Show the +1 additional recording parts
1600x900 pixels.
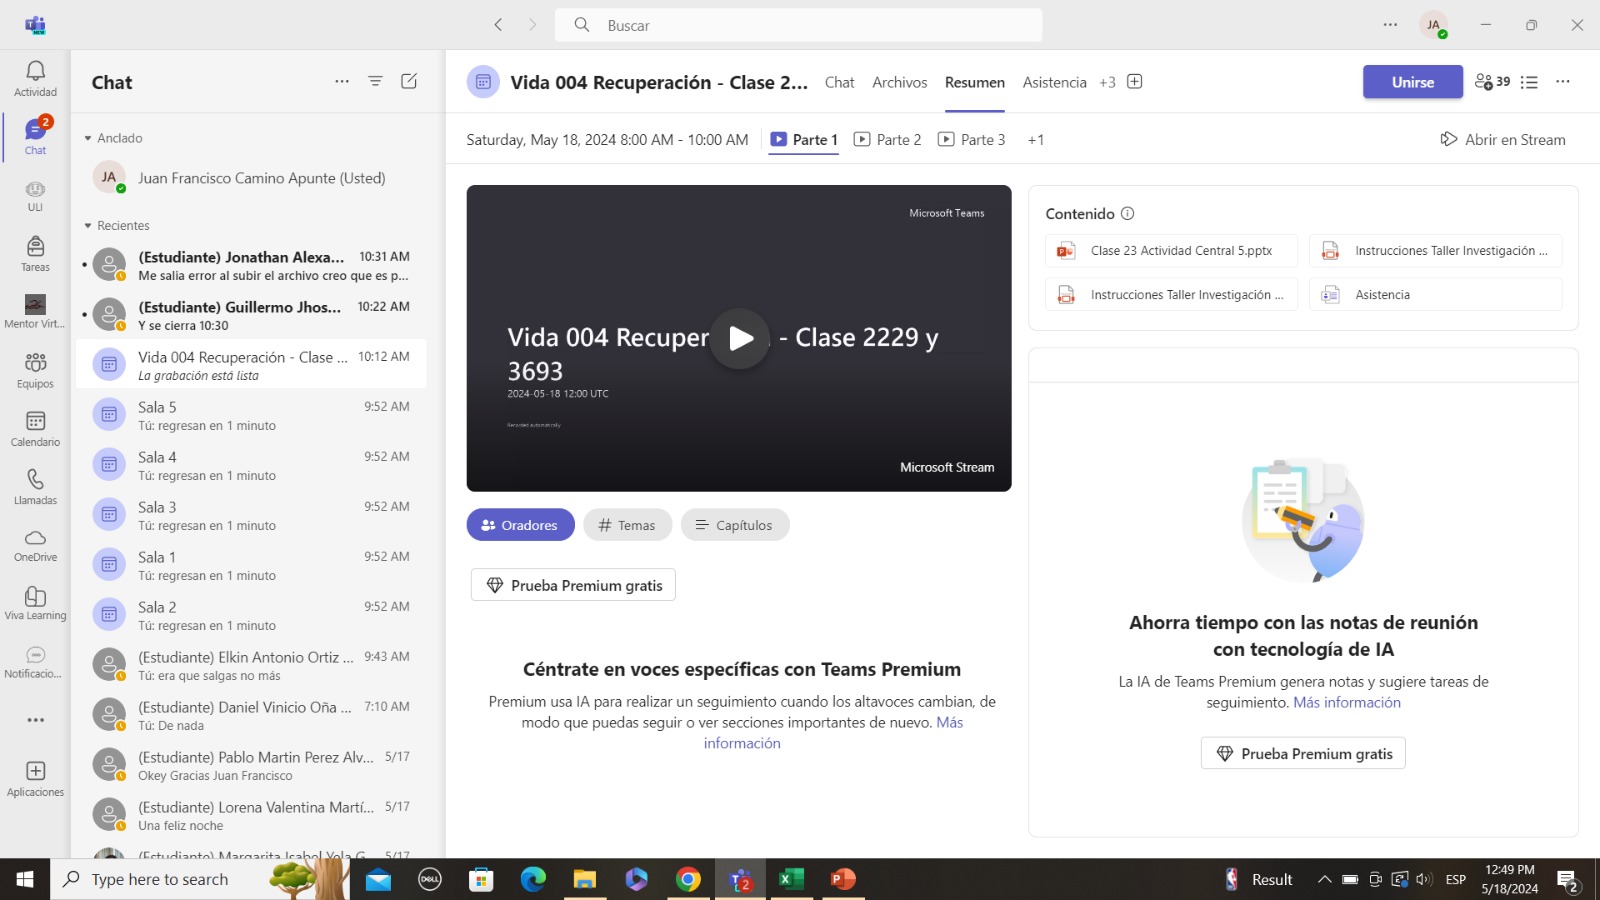point(1036,140)
